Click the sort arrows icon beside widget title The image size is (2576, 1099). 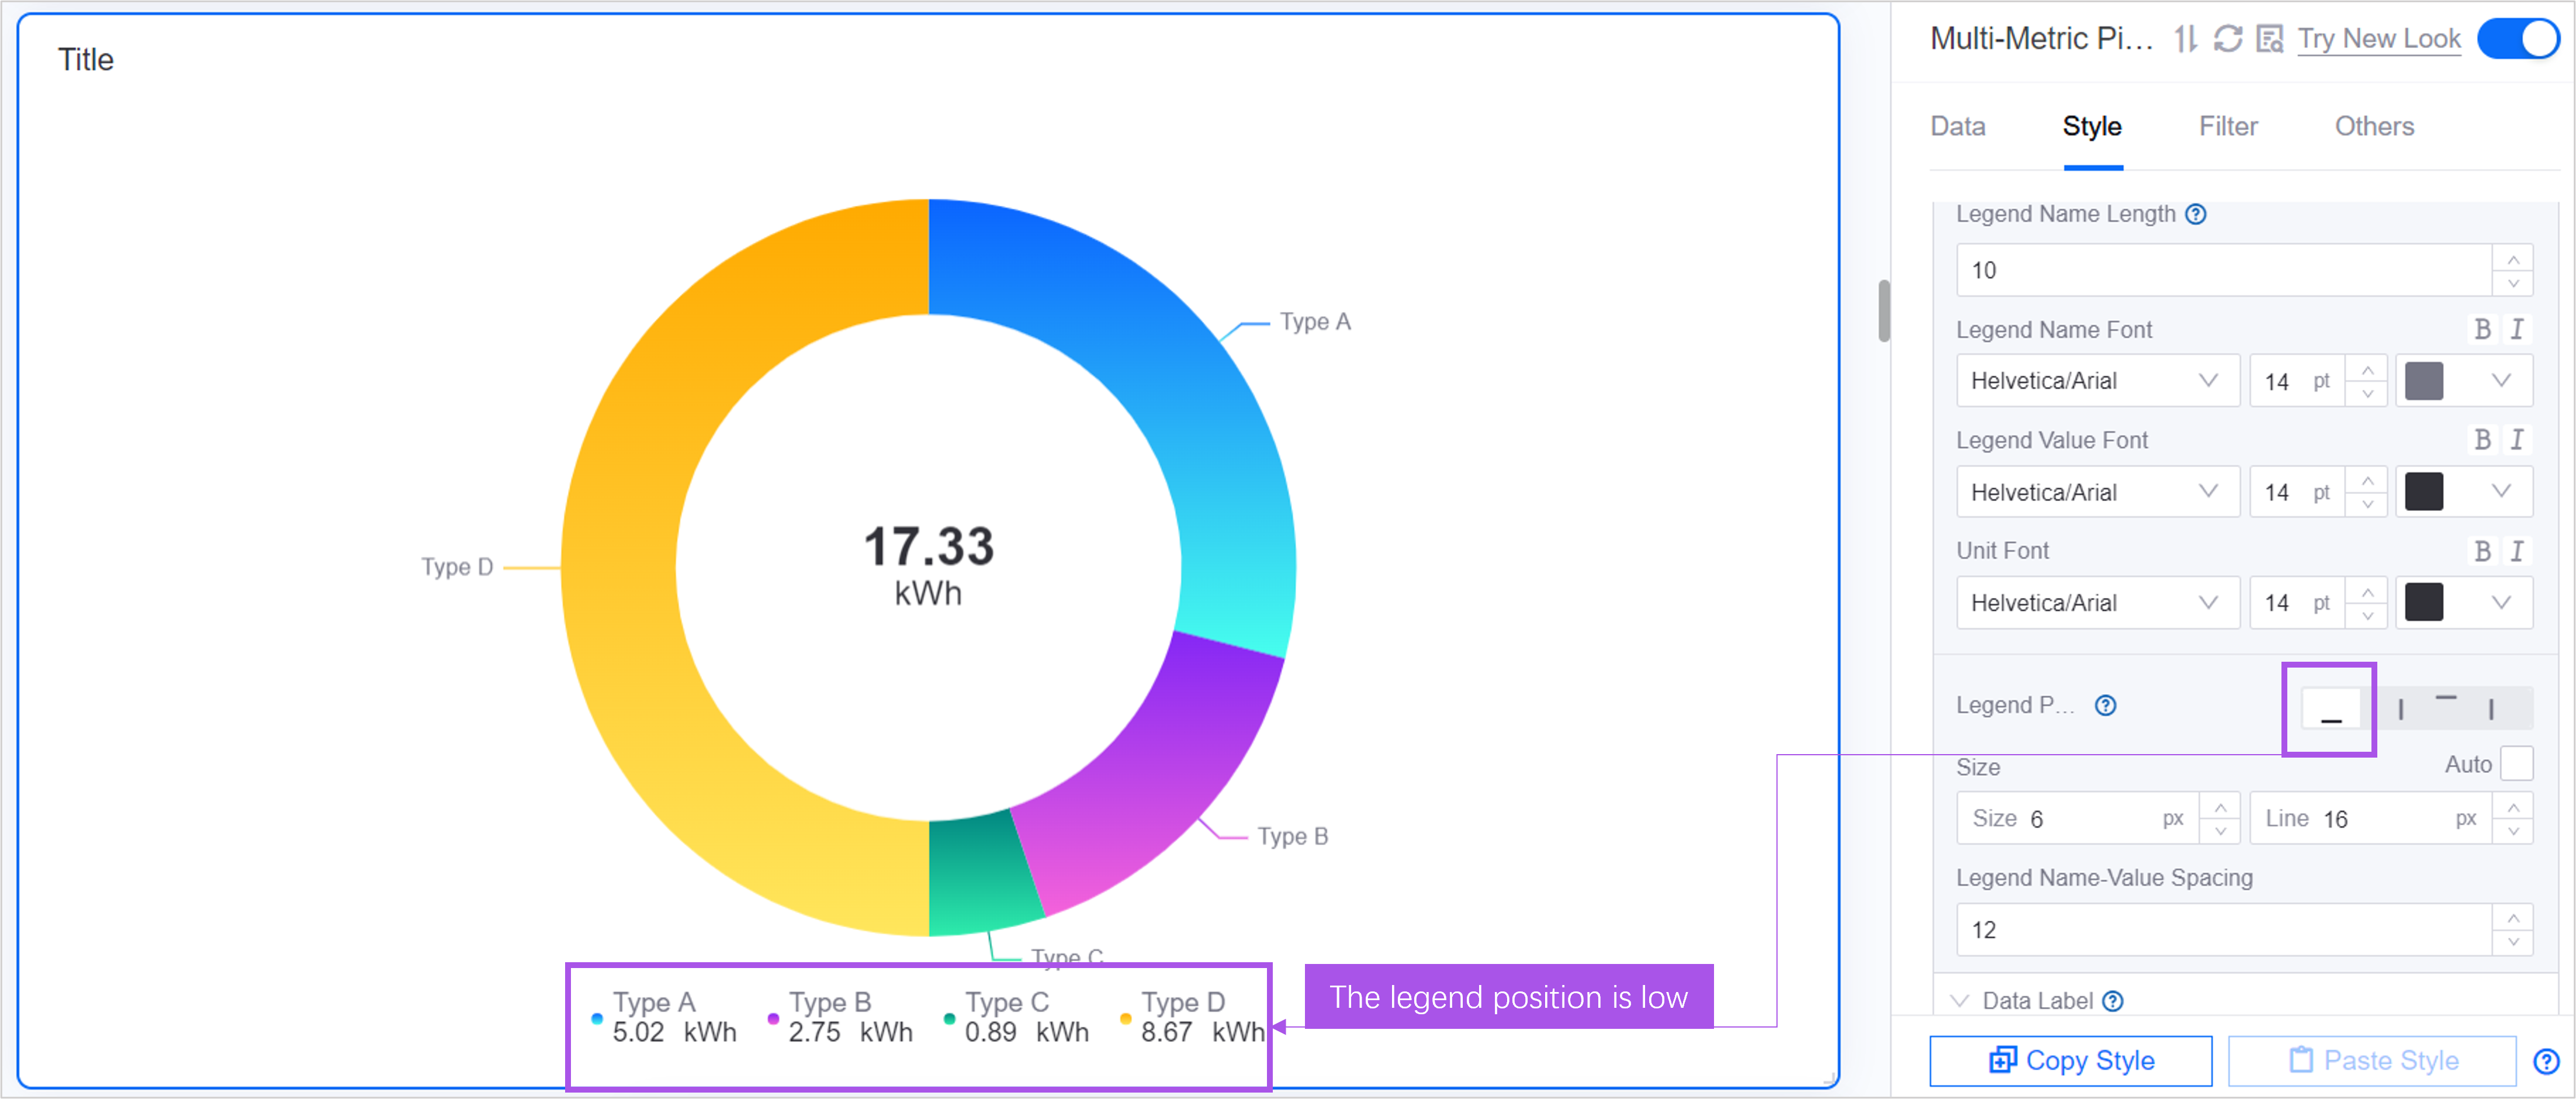coord(2186,39)
